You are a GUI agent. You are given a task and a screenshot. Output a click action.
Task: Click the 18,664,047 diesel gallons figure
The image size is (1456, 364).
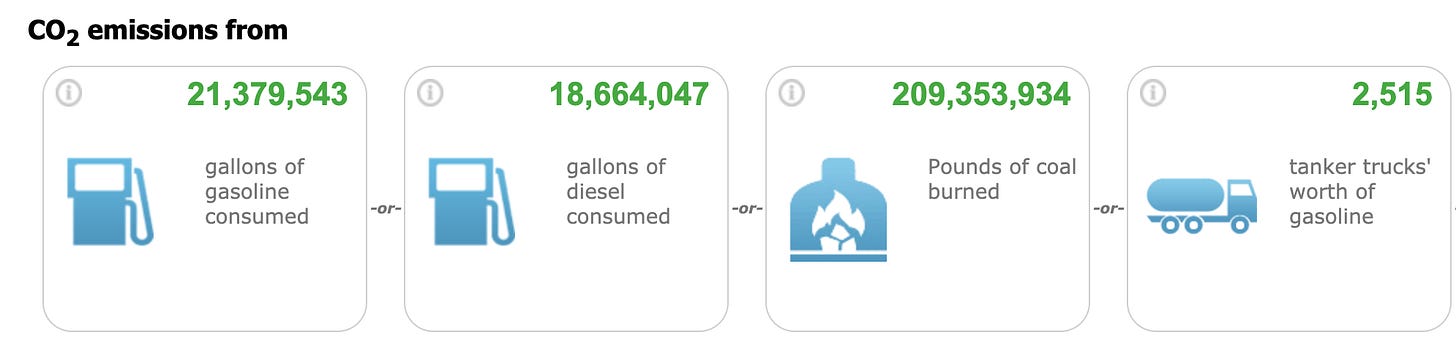629,95
